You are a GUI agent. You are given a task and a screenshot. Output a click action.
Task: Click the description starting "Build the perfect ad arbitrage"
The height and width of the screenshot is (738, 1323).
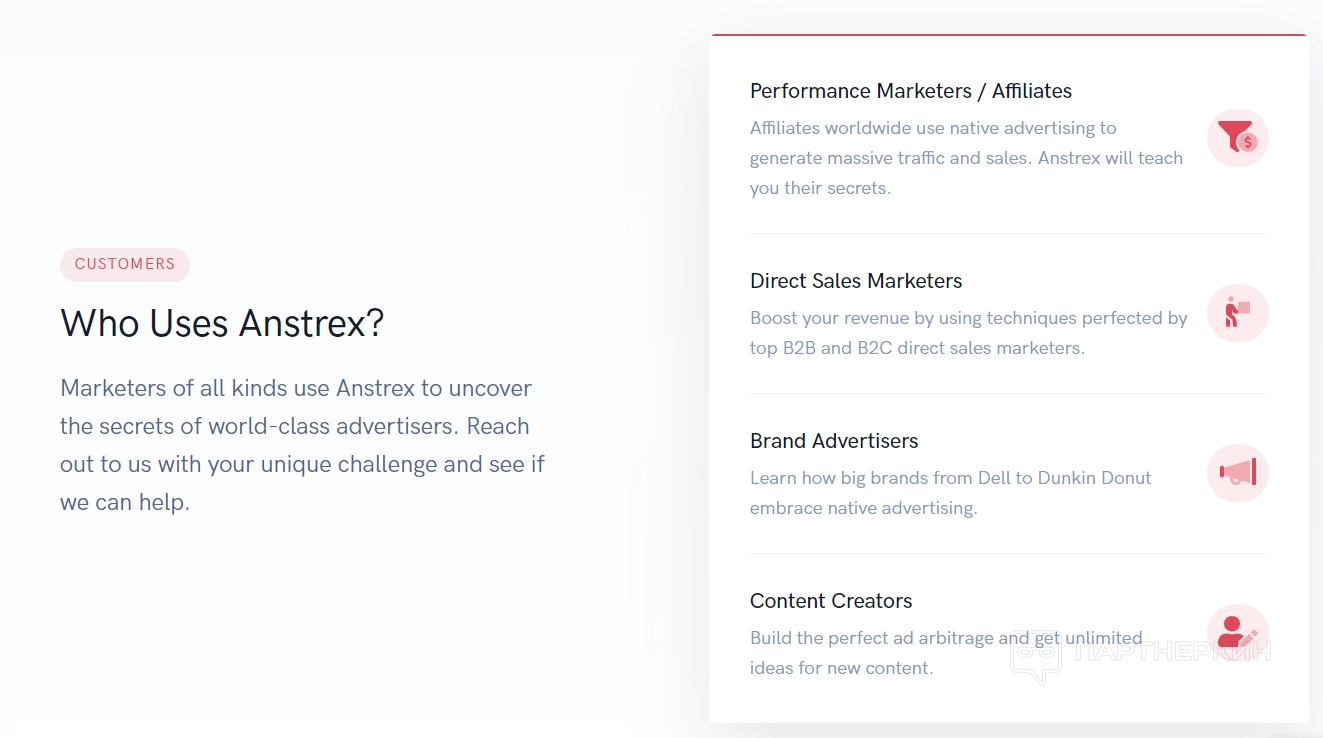945,653
